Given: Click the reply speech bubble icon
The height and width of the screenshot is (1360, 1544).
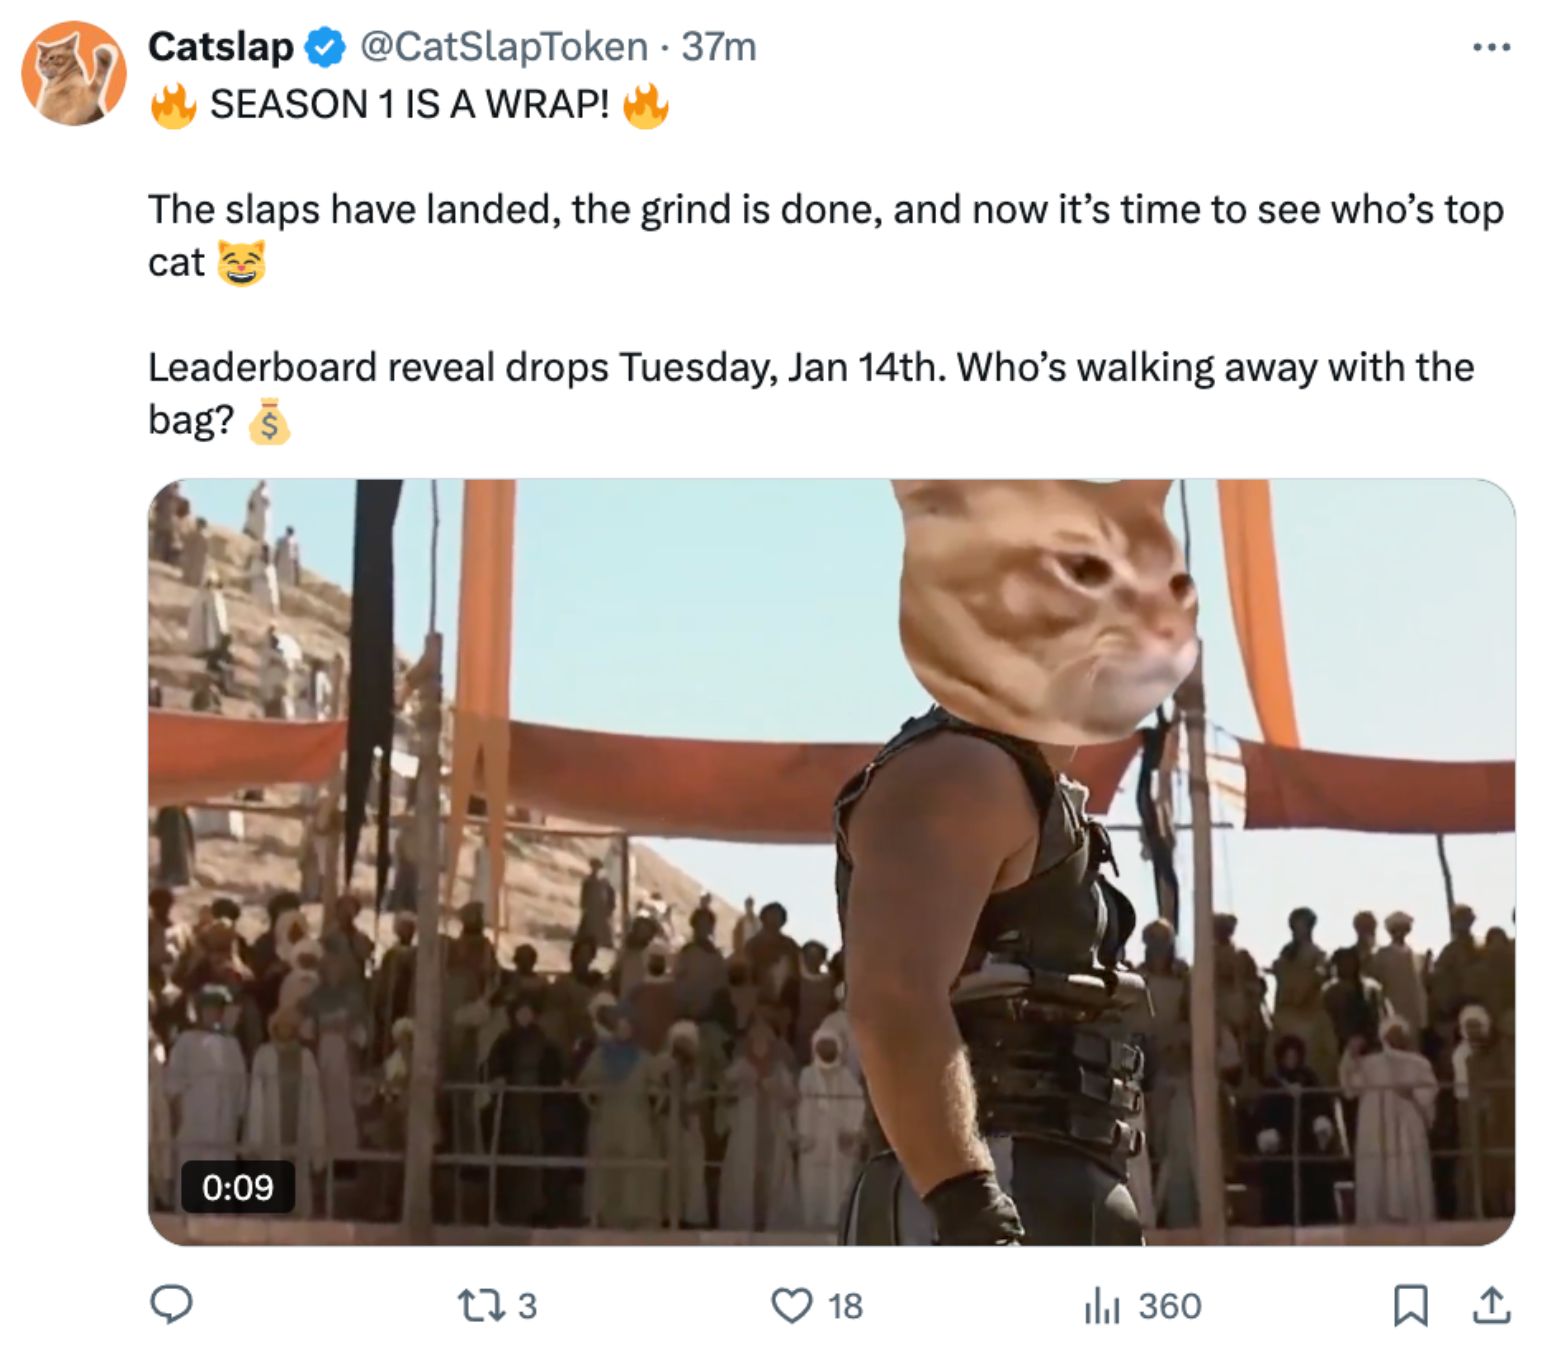Looking at the screenshot, I should tap(171, 1305).
